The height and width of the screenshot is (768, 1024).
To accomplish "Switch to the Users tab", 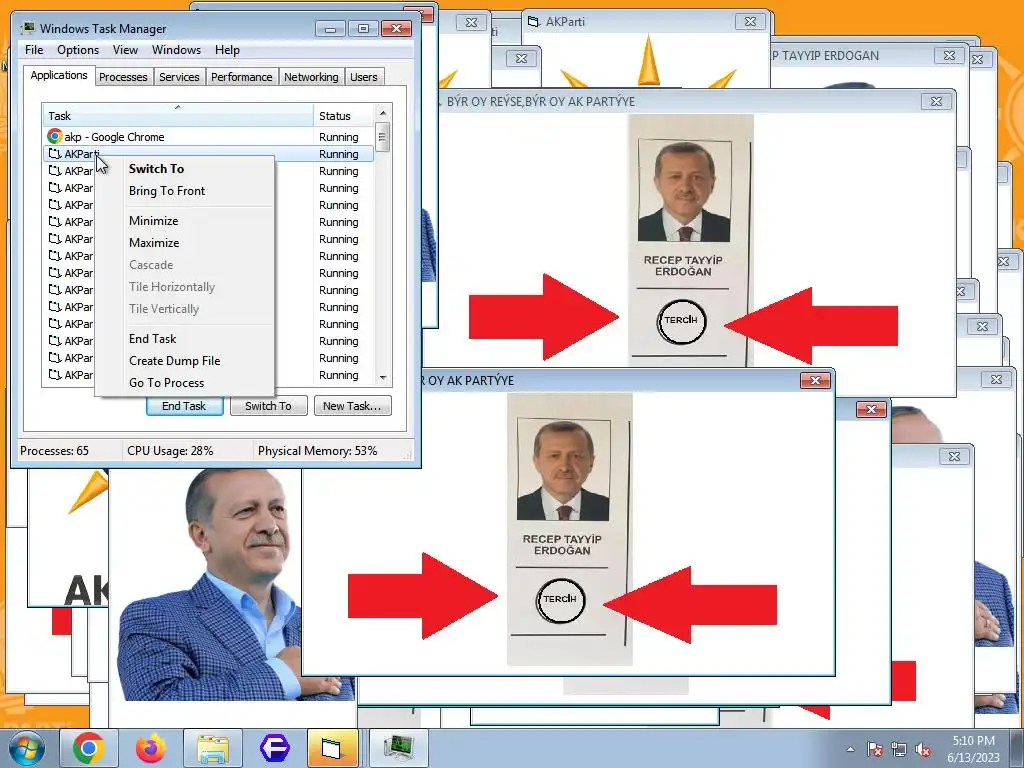I will tap(364, 77).
